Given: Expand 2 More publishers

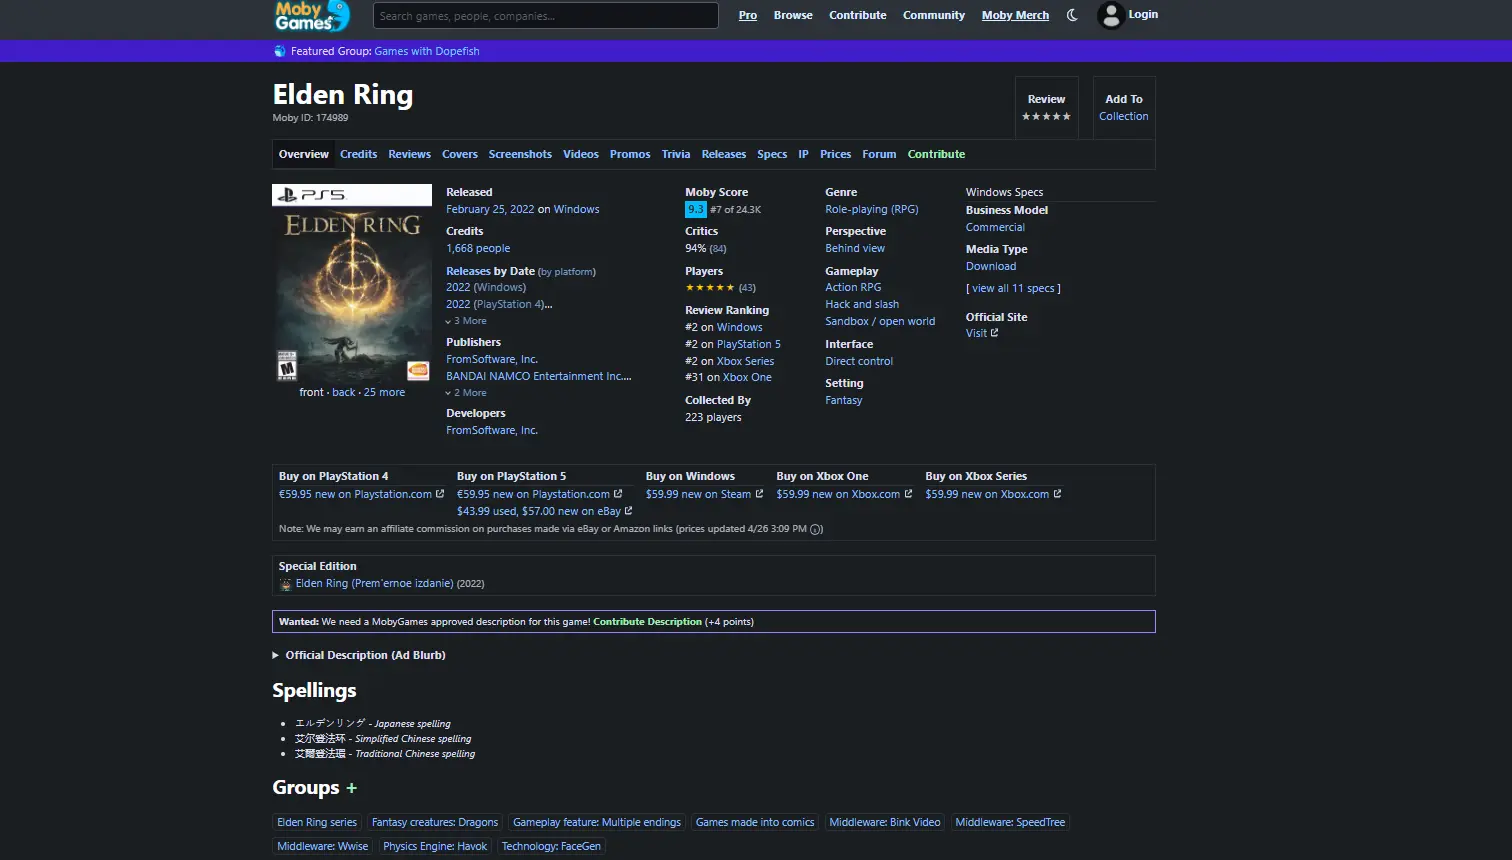Looking at the screenshot, I should coord(466,393).
